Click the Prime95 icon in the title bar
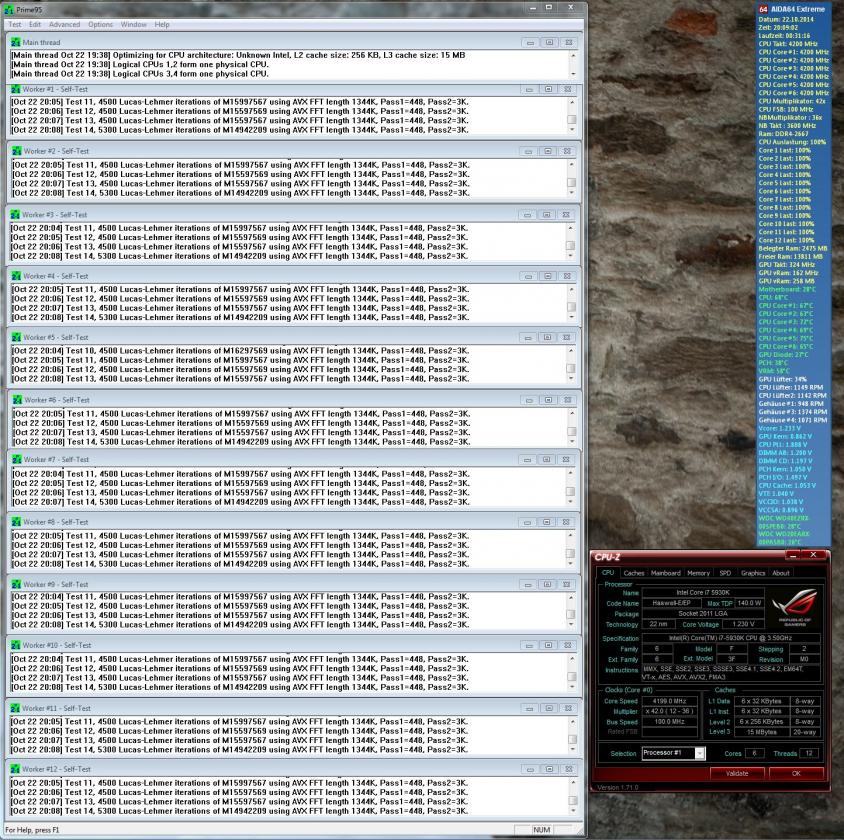 pos(9,10)
